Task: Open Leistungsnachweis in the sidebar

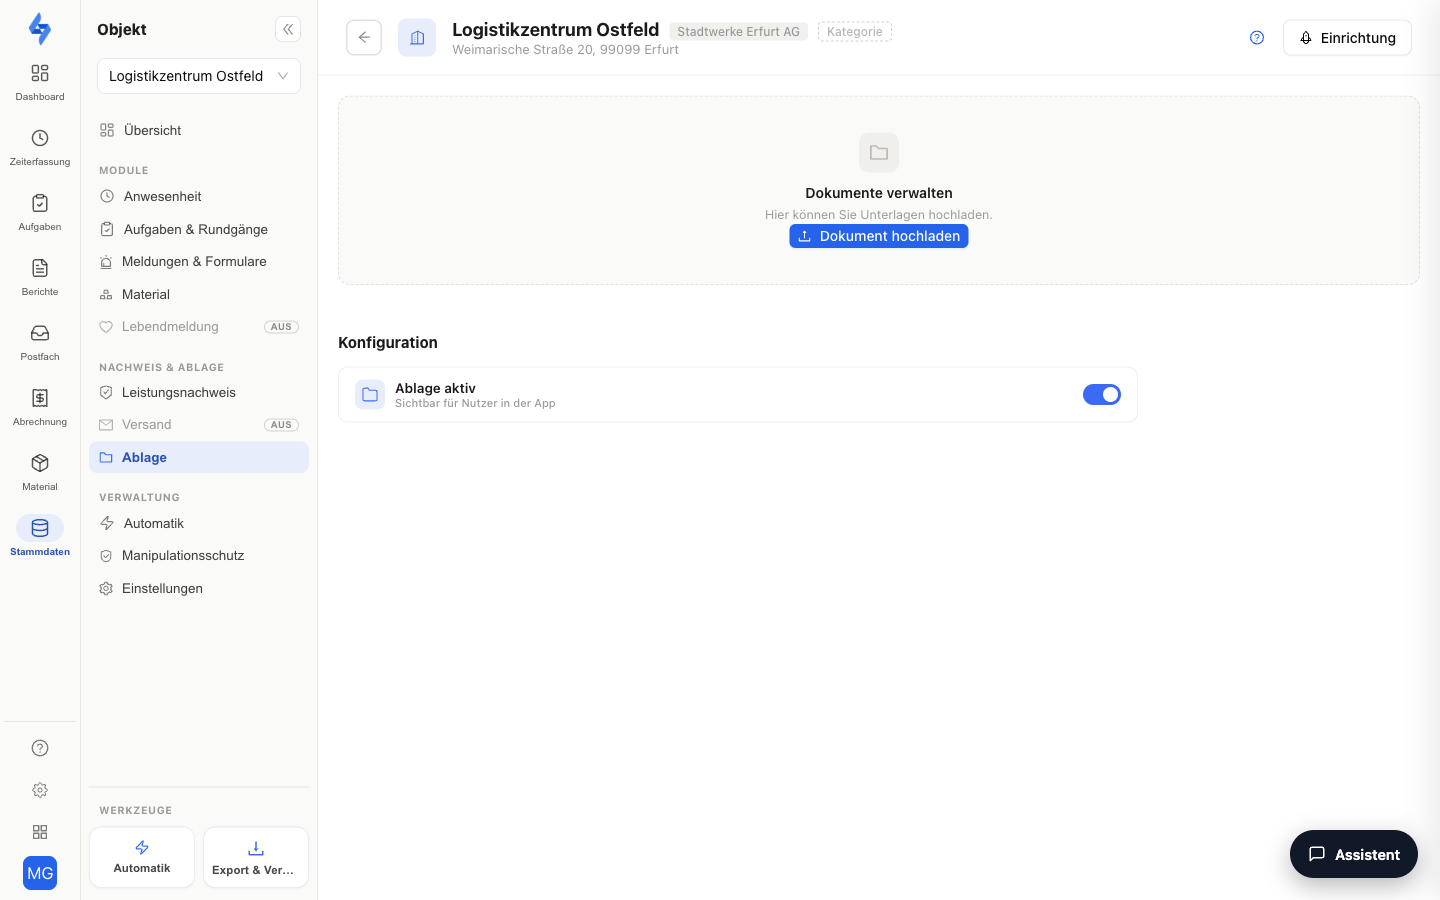Action: tap(199, 392)
